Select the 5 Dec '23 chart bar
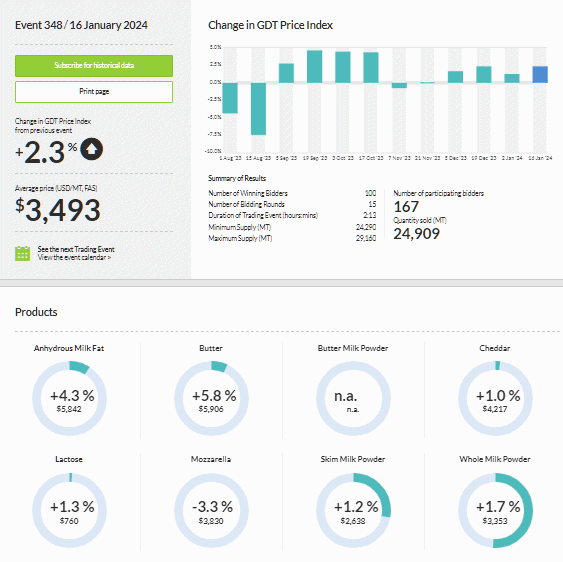 tap(456, 77)
